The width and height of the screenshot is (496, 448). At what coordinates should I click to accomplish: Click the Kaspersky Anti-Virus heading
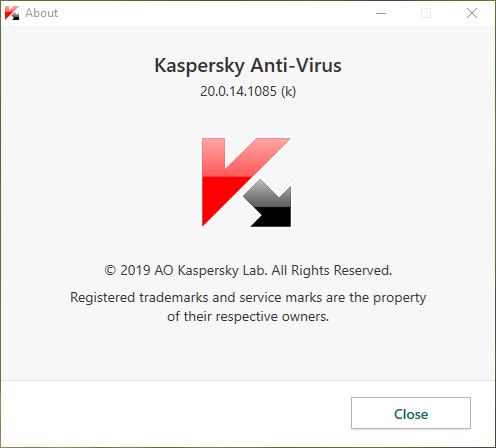pos(248,66)
